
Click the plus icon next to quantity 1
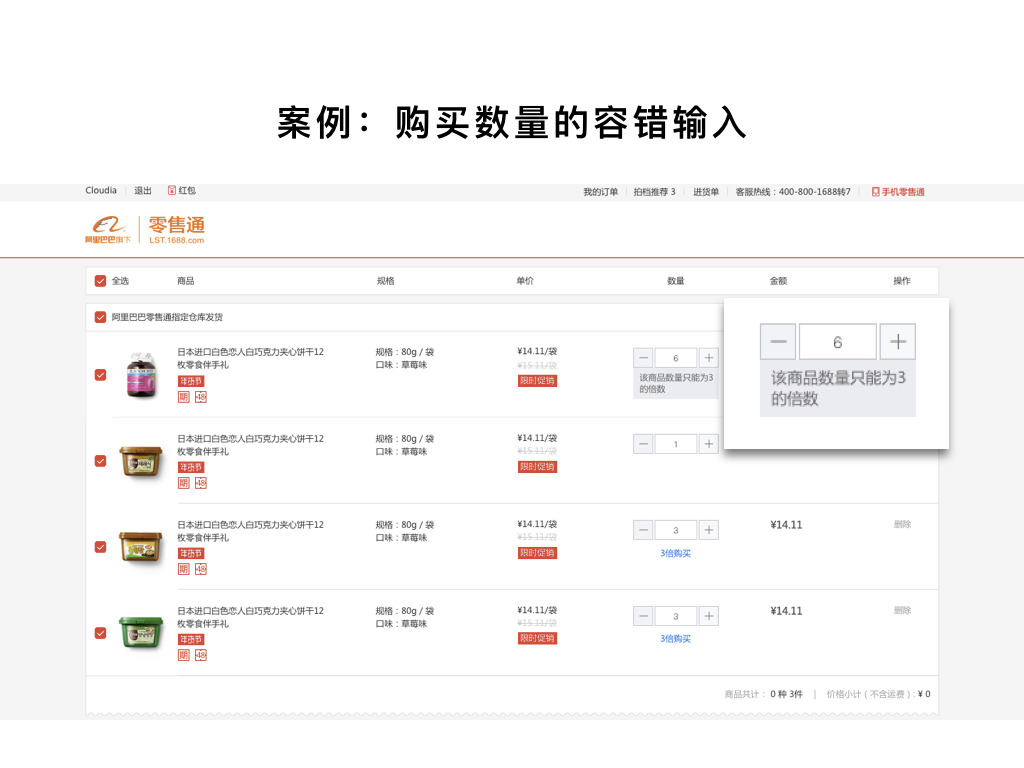click(x=708, y=443)
